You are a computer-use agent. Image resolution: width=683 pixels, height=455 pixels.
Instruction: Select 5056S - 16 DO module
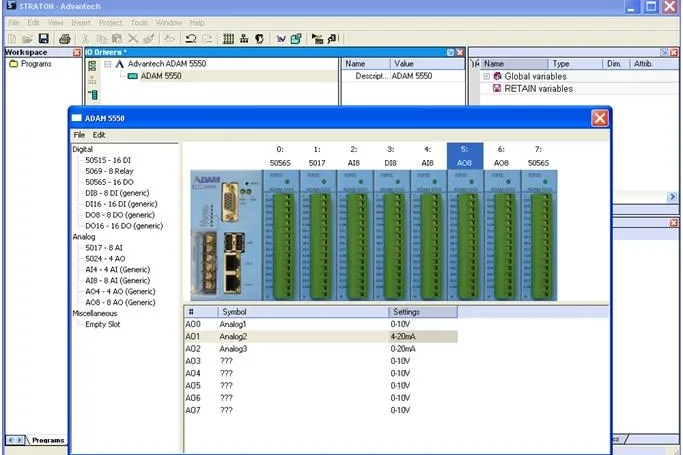tap(109, 182)
